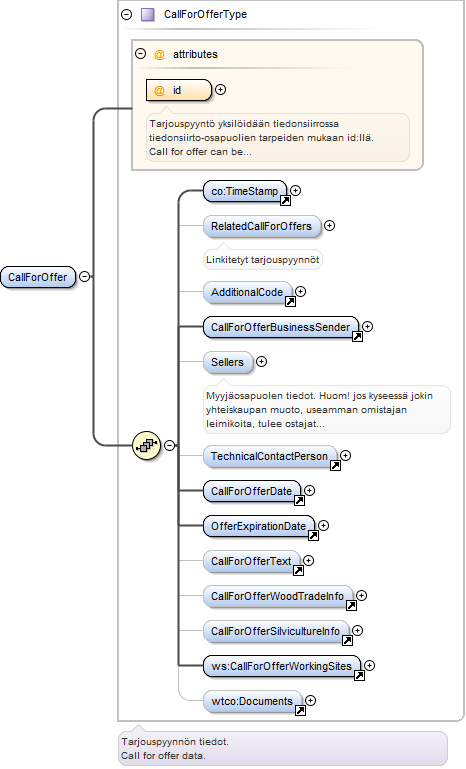Select the CallForOffer root element
The height and width of the screenshot is (769, 466).
click(38, 277)
